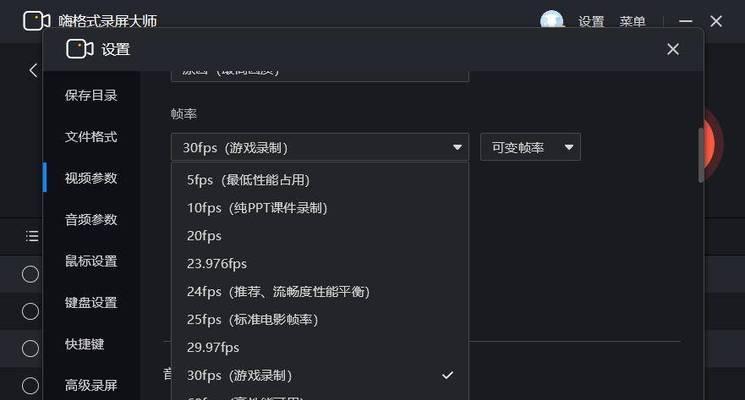Select the second radio circle in main window
This screenshot has height=400, width=745.
[30, 311]
